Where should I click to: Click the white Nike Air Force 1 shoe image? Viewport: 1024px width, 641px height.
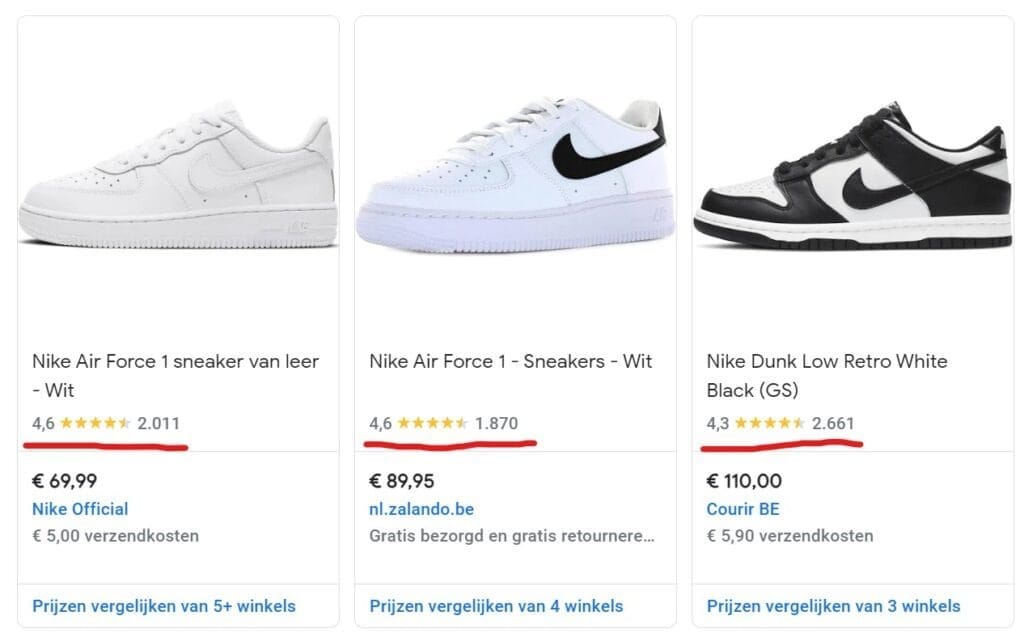178,183
